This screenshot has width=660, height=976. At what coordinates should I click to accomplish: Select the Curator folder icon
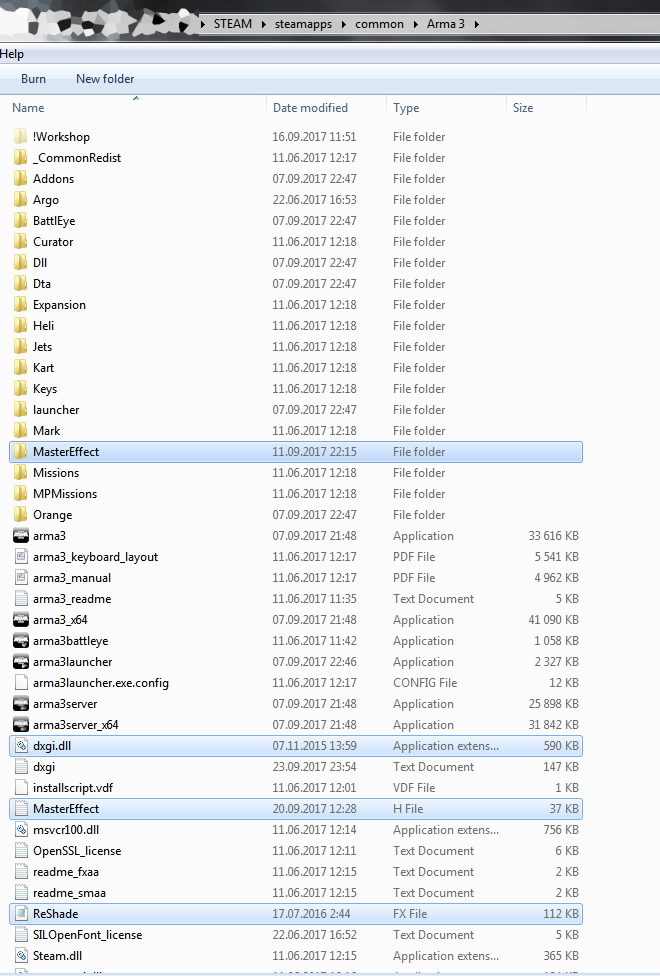pyautogui.click(x=21, y=242)
